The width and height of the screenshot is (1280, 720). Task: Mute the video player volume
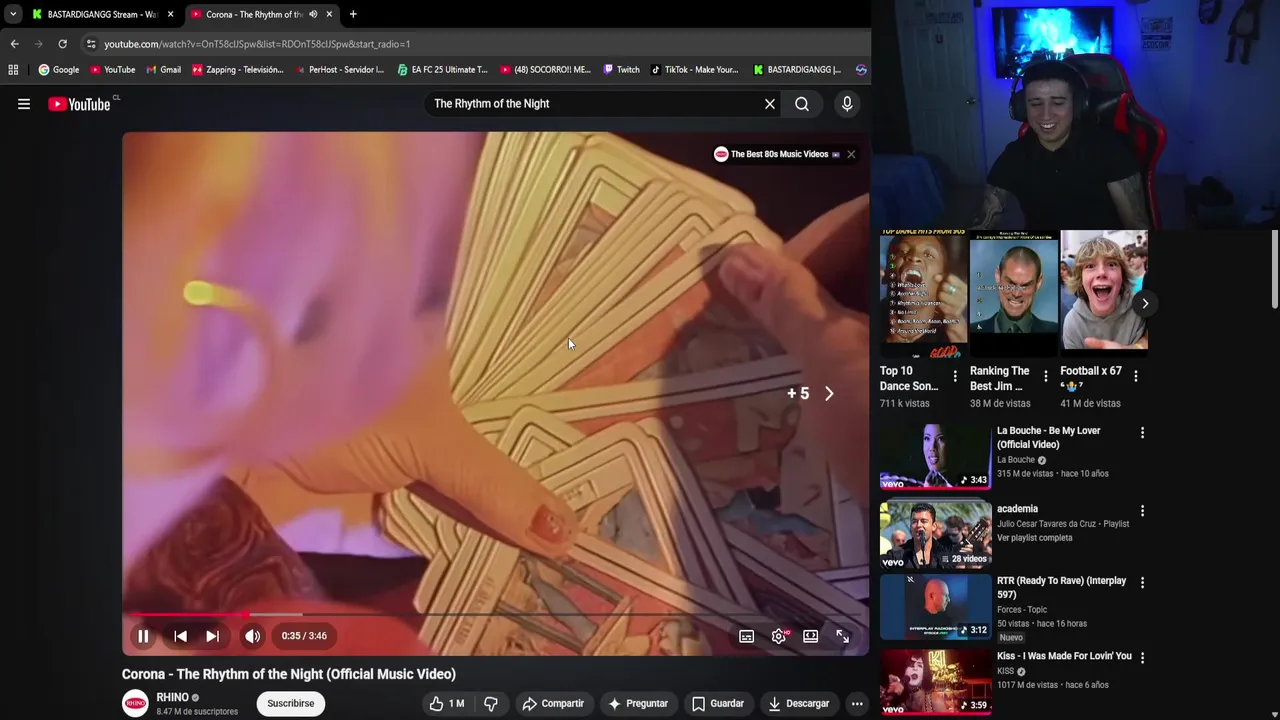[x=253, y=636]
